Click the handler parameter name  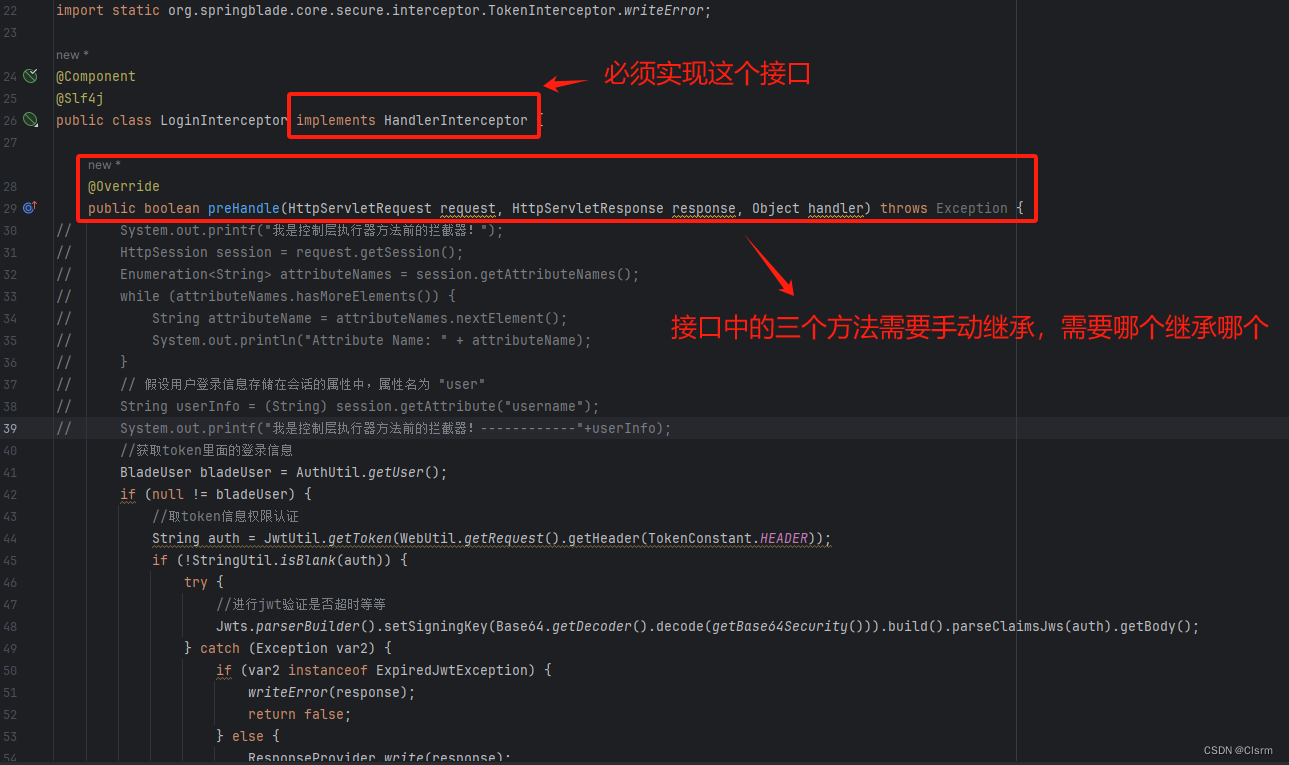pos(836,208)
